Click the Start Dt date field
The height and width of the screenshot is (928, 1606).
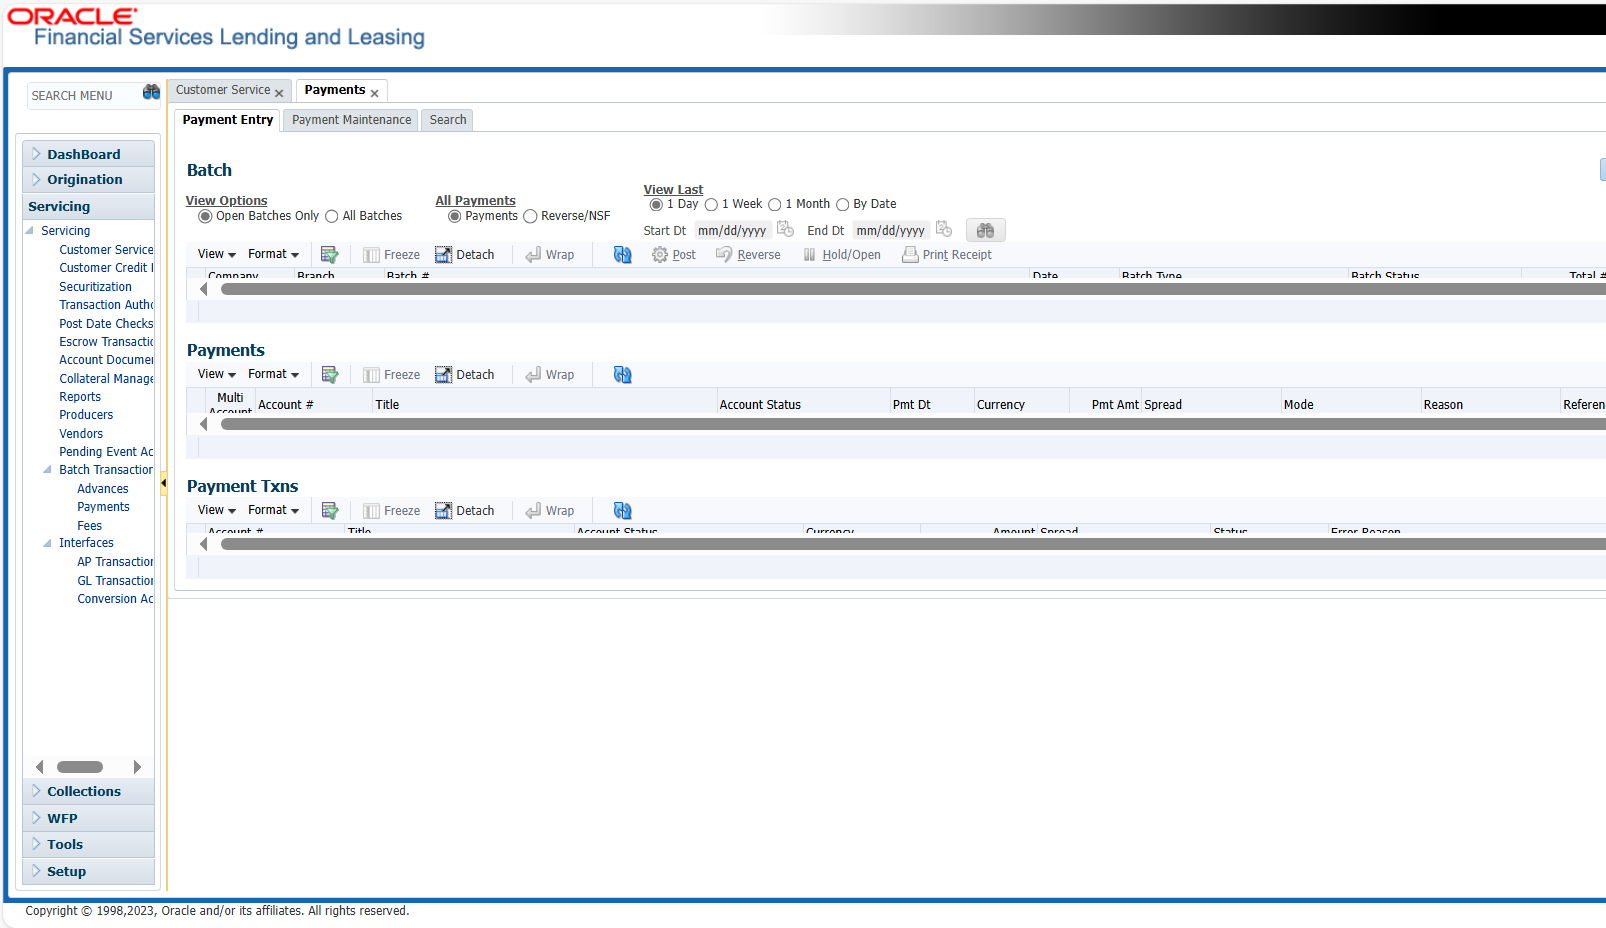click(733, 231)
